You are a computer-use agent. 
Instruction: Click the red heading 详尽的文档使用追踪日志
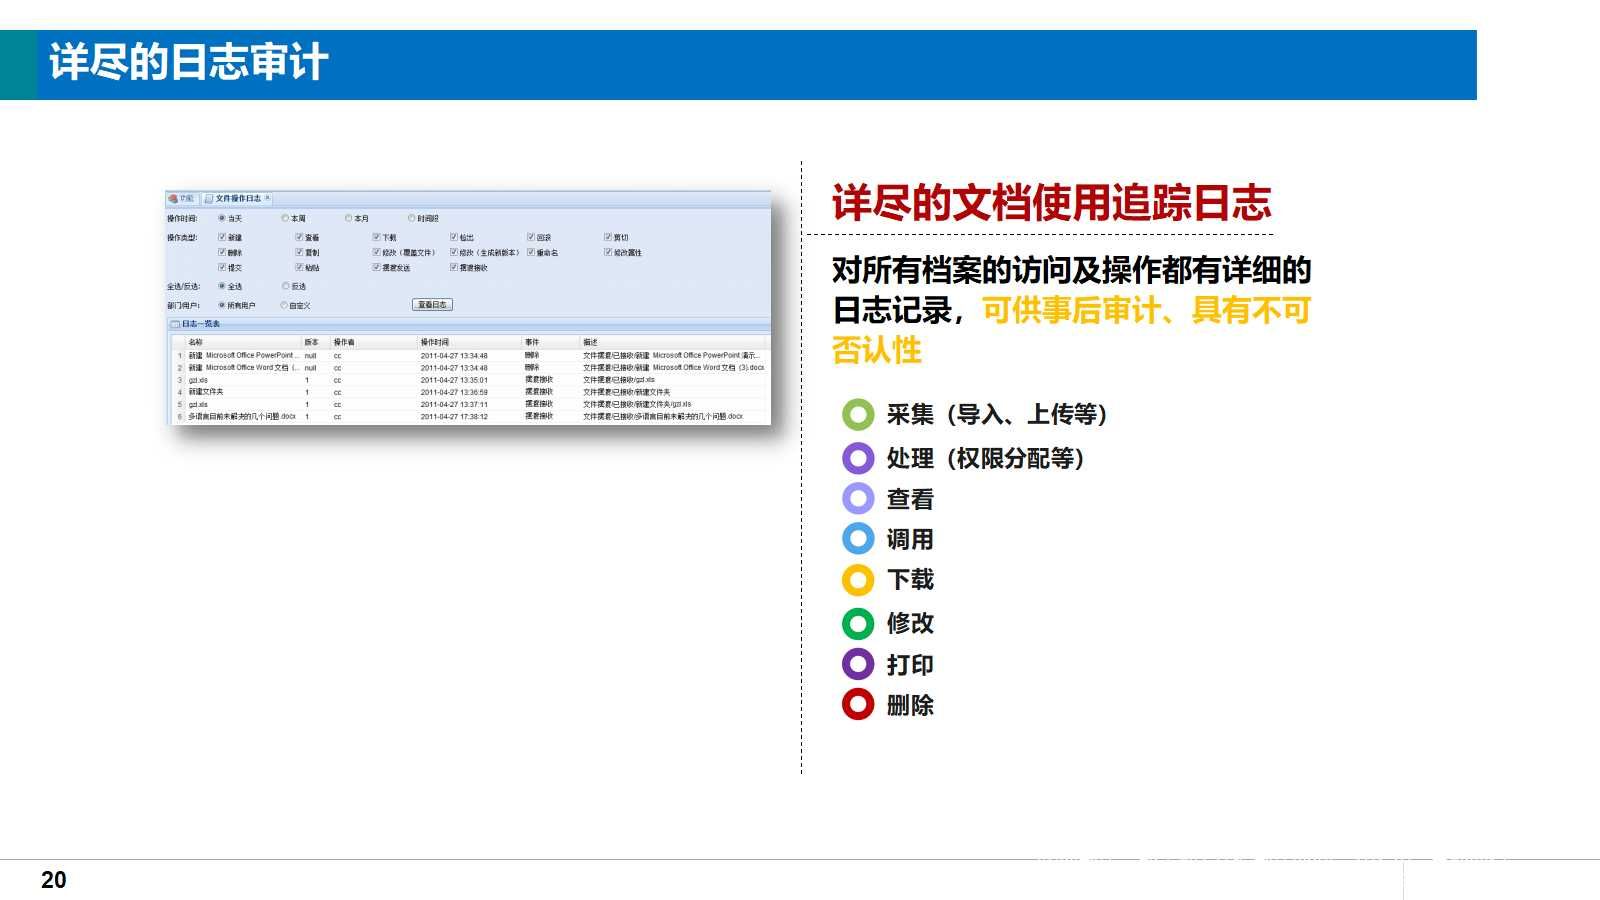(x=1051, y=203)
